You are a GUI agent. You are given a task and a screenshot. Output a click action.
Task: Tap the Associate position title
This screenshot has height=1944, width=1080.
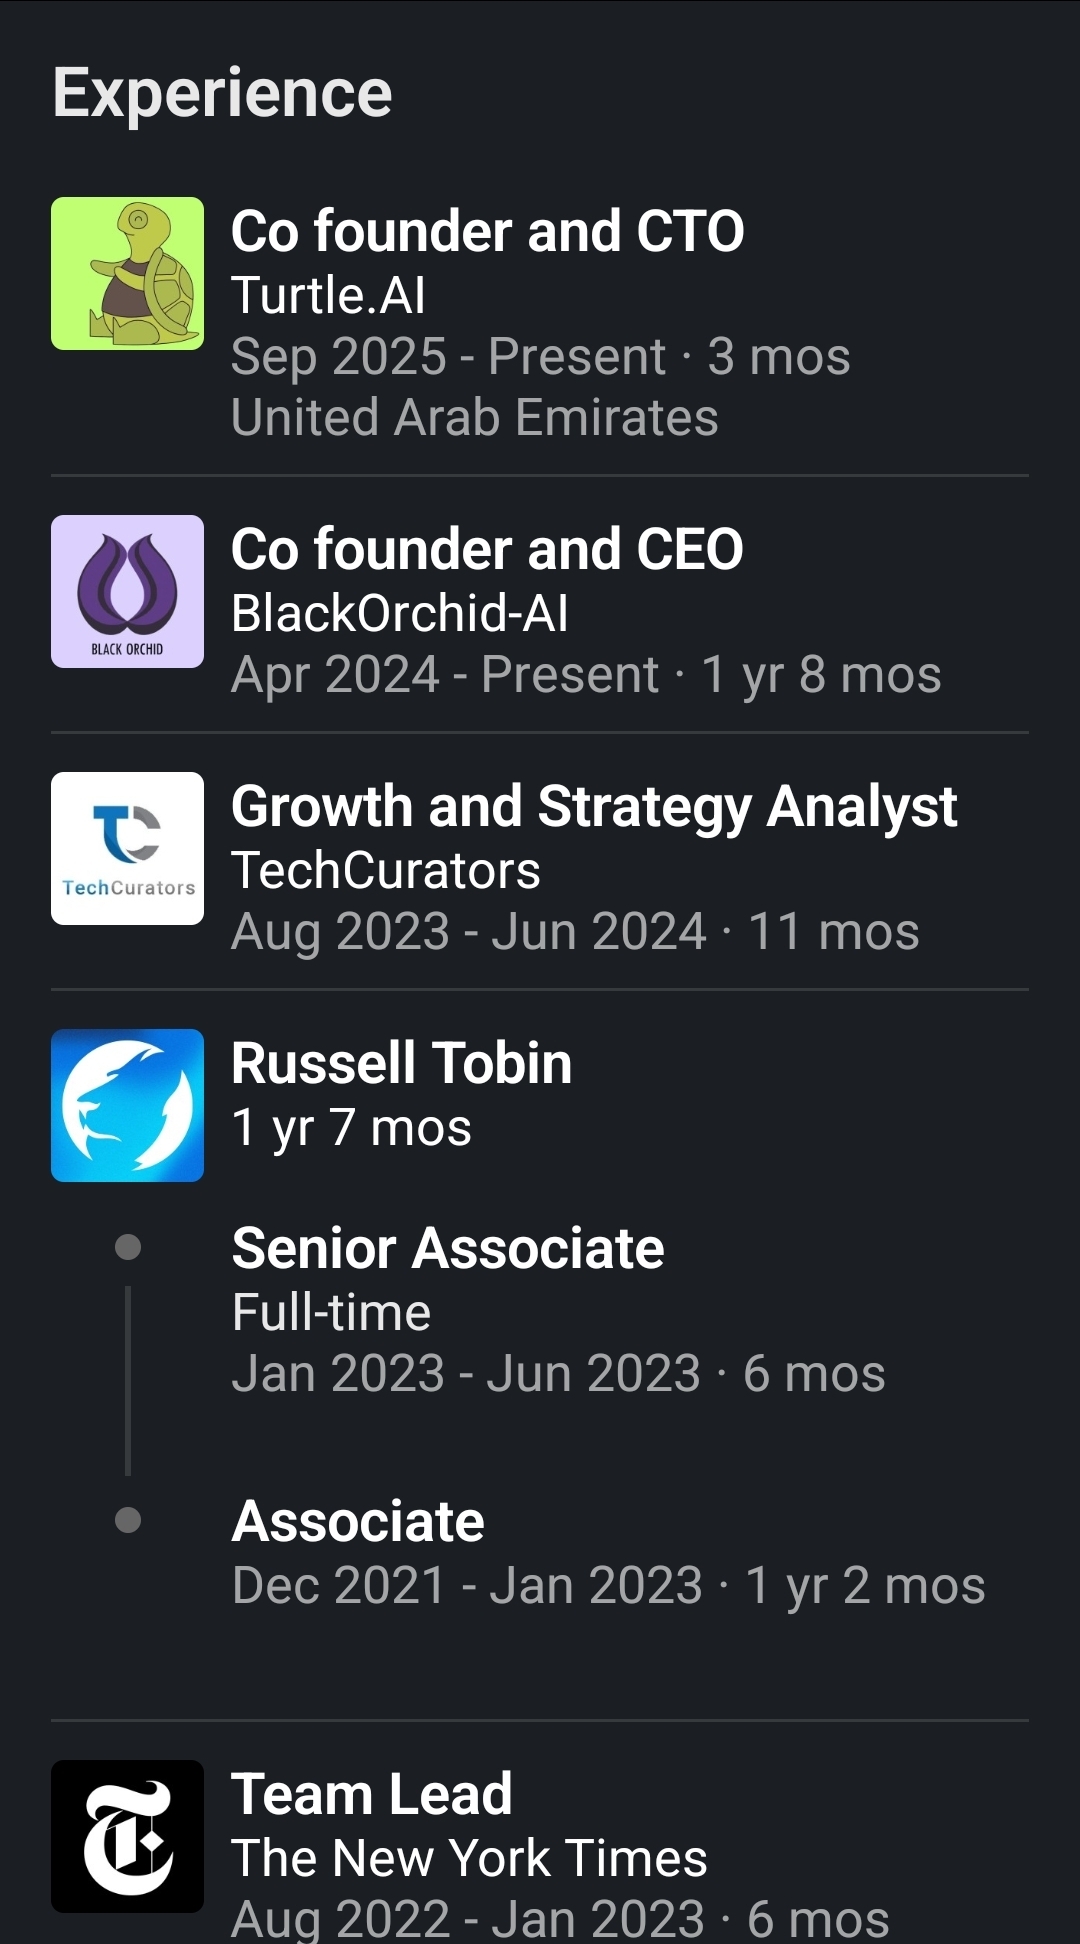pyautogui.click(x=358, y=1522)
